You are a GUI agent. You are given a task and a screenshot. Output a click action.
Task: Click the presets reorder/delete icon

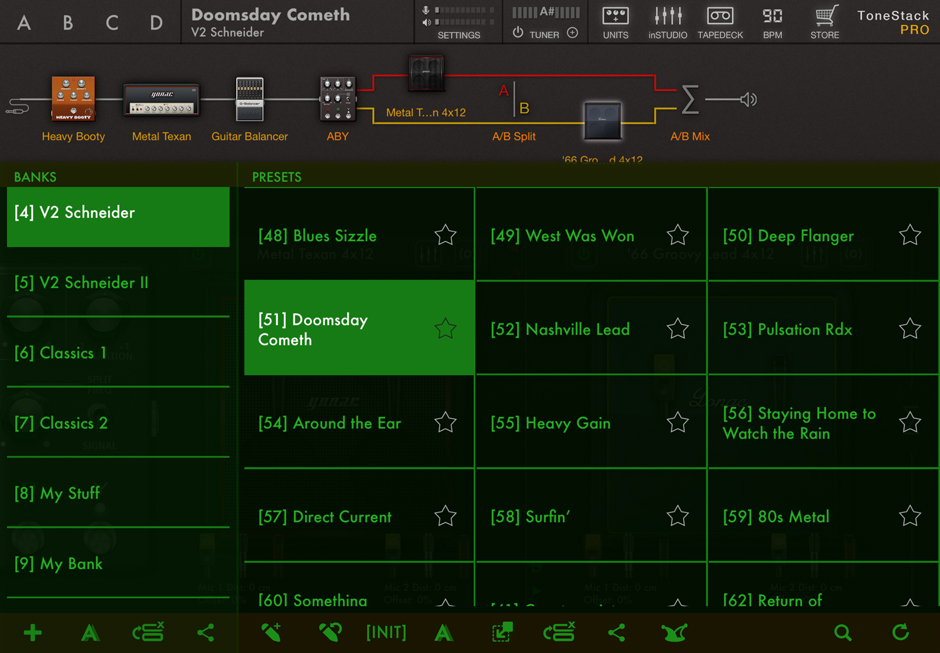(559, 632)
